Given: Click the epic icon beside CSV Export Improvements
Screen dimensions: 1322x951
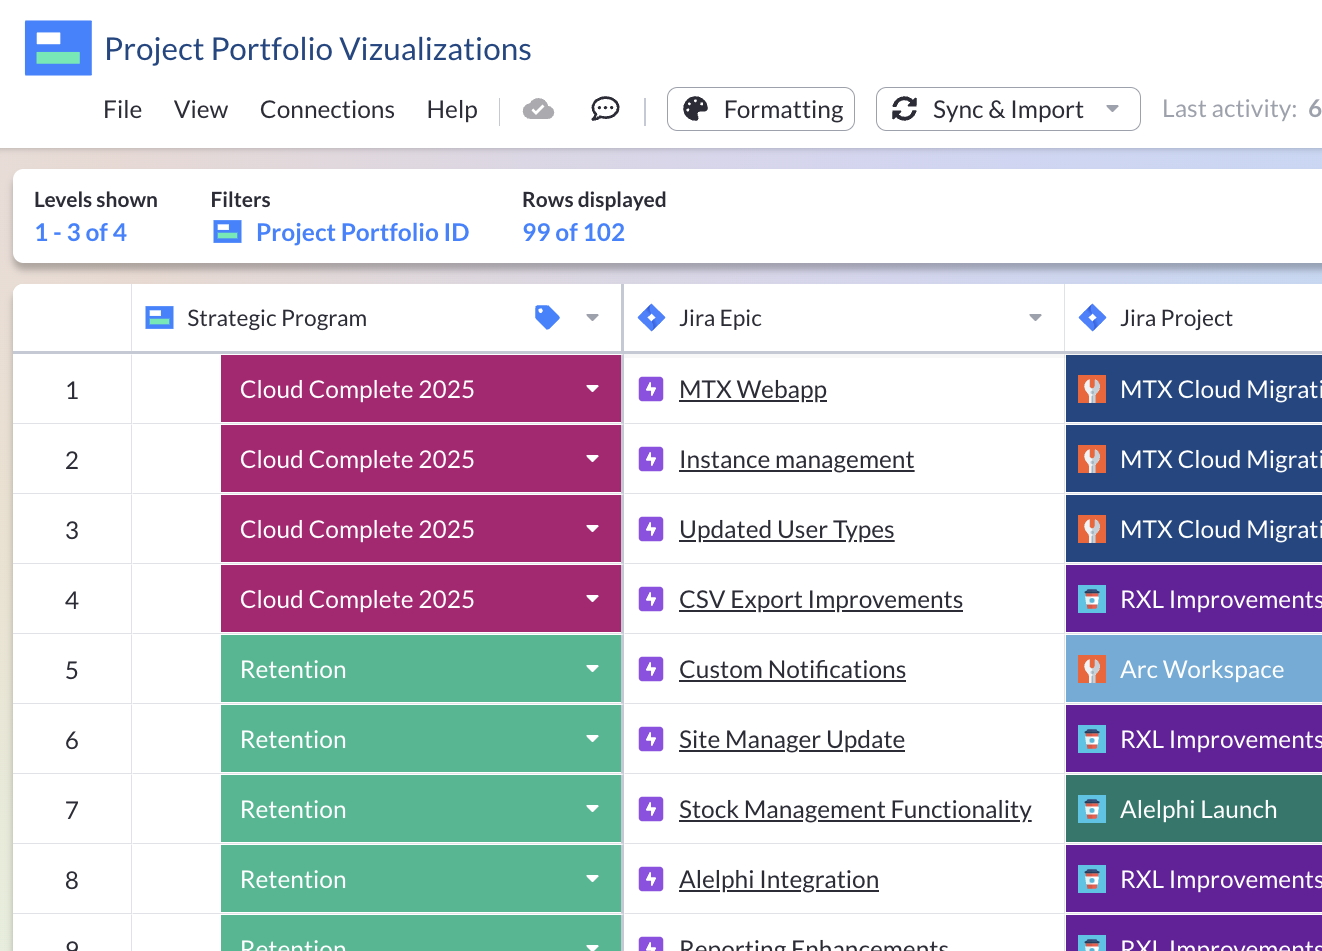Looking at the screenshot, I should pyautogui.click(x=651, y=599).
